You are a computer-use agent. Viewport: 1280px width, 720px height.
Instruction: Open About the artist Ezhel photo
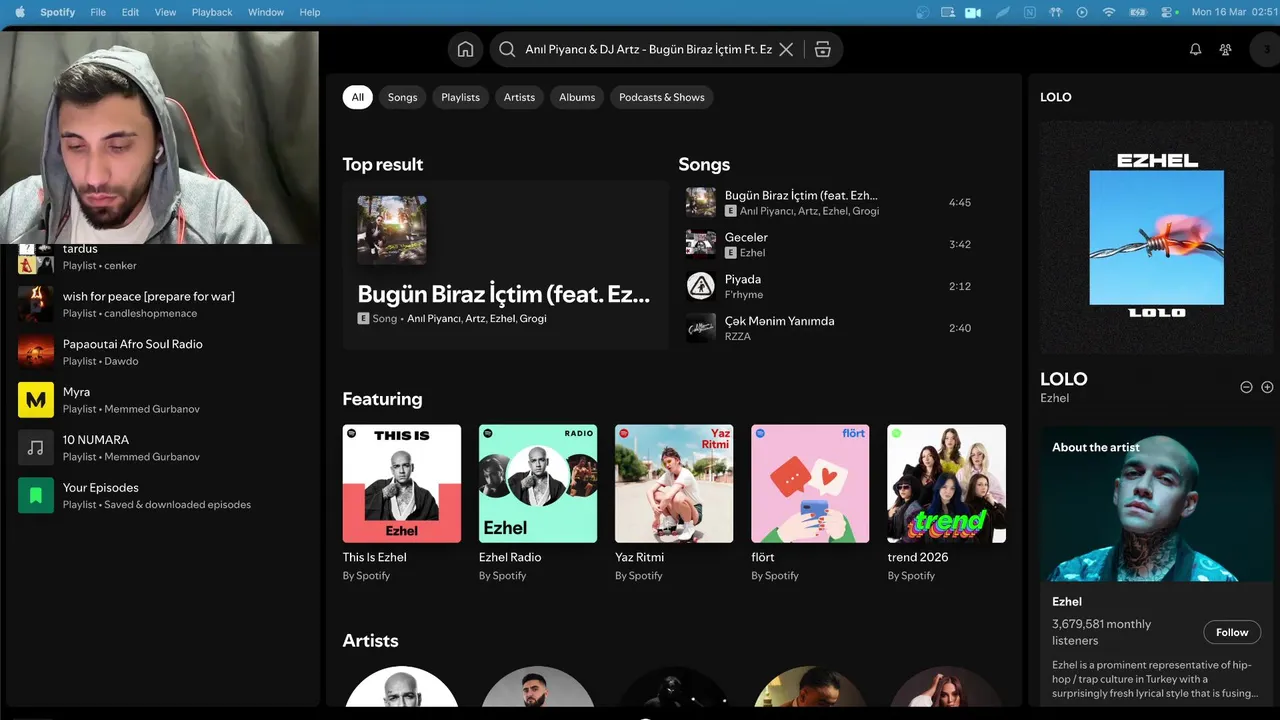pyautogui.click(x=1156, y=504)
